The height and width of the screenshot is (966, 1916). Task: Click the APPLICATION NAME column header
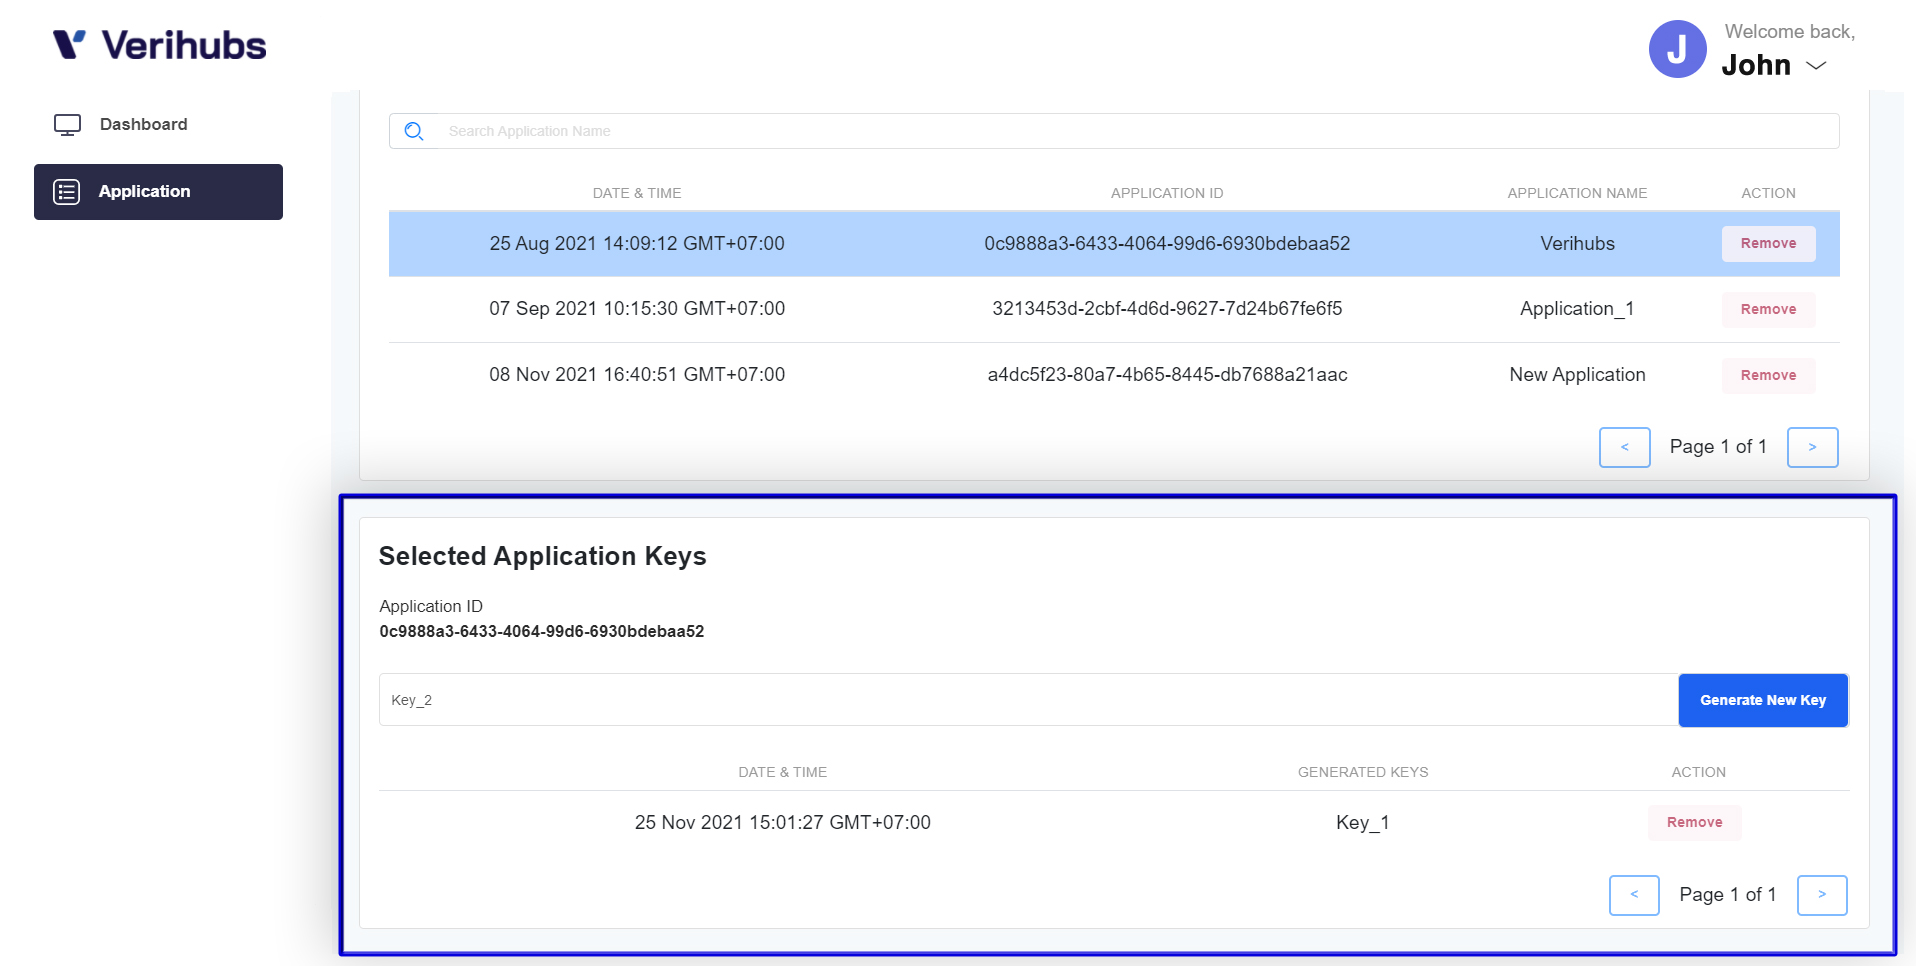click(x=1577, y=193)
